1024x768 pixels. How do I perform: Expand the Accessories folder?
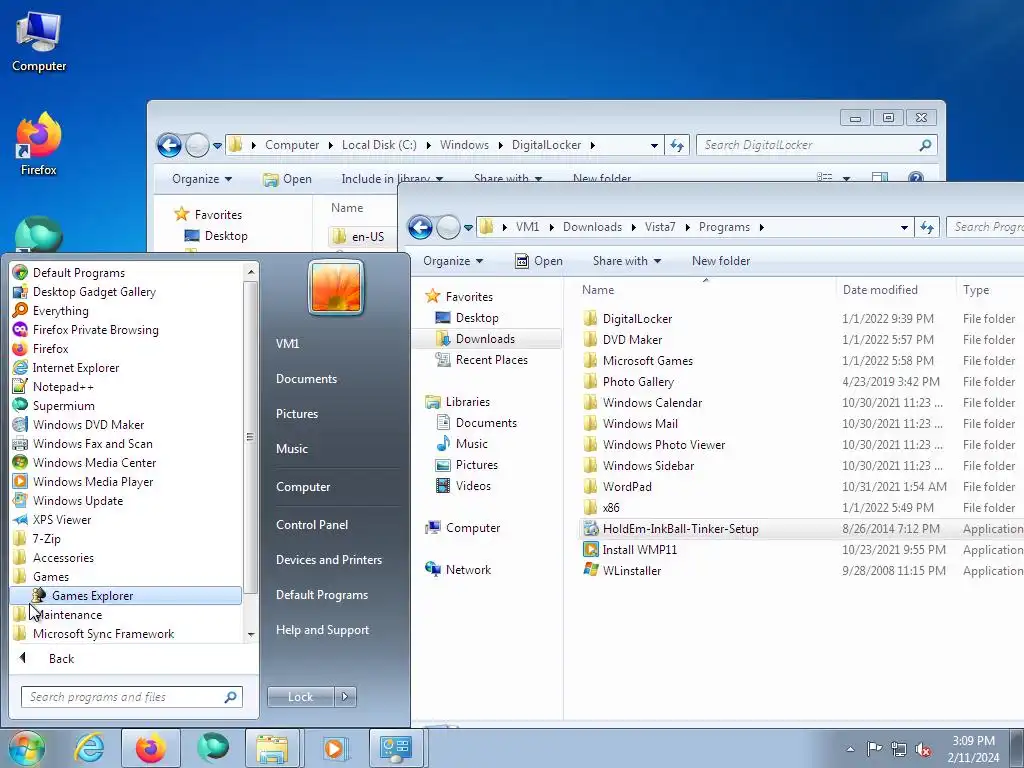(63, 556)
